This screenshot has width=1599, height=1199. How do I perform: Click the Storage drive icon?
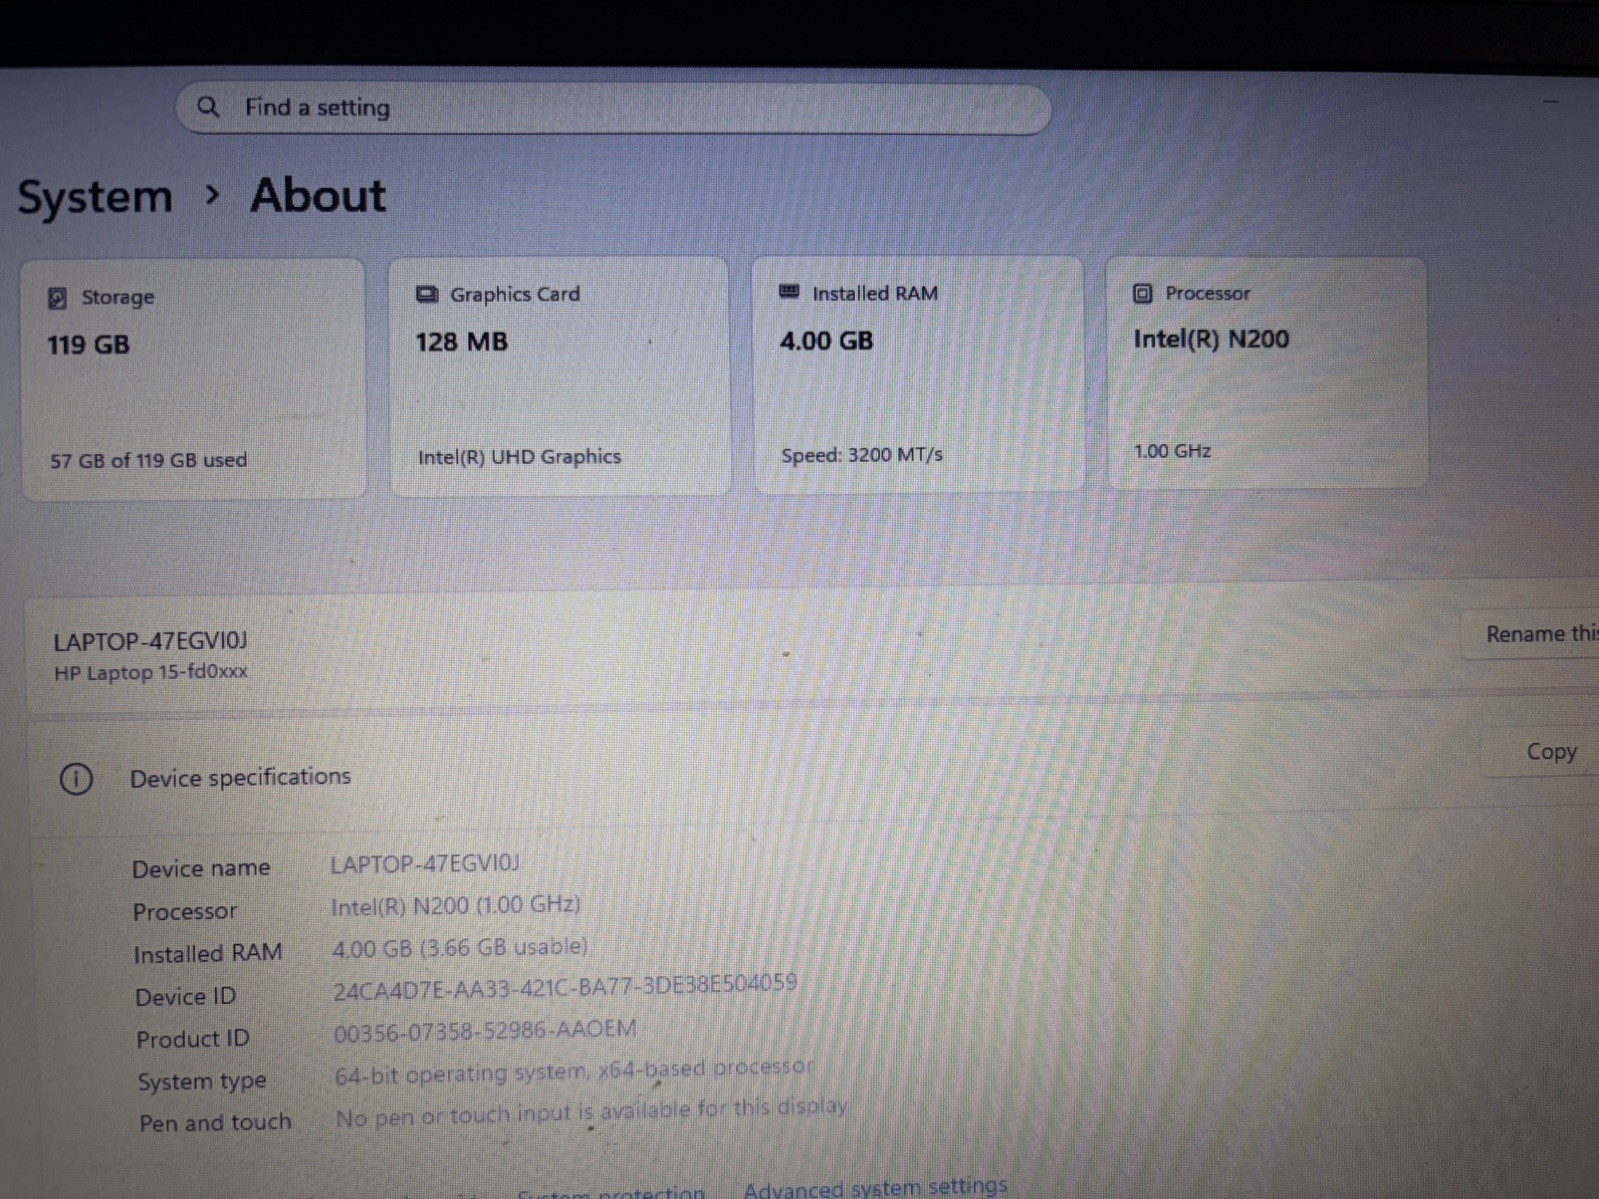pyautogui.click(x=58, y=298)
